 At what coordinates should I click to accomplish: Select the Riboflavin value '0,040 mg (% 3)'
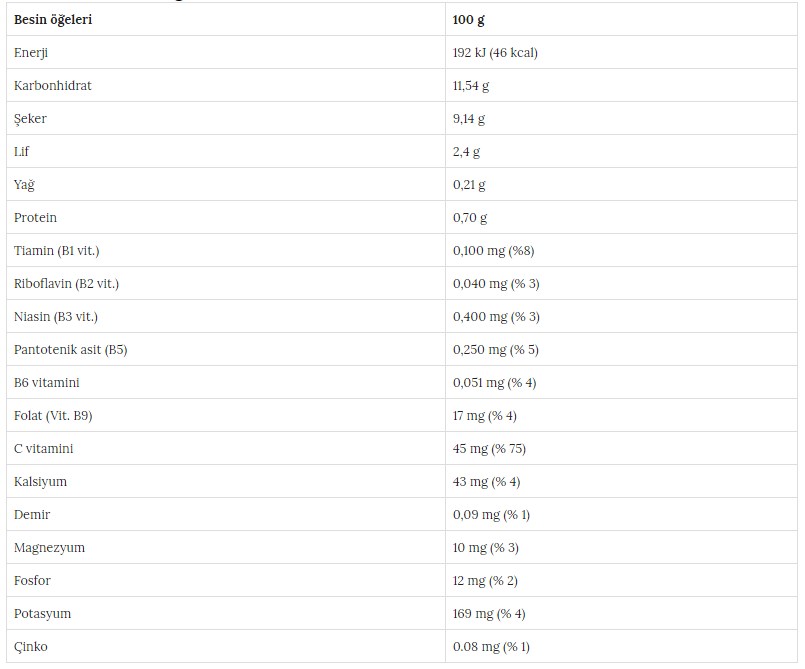(496, 284)
